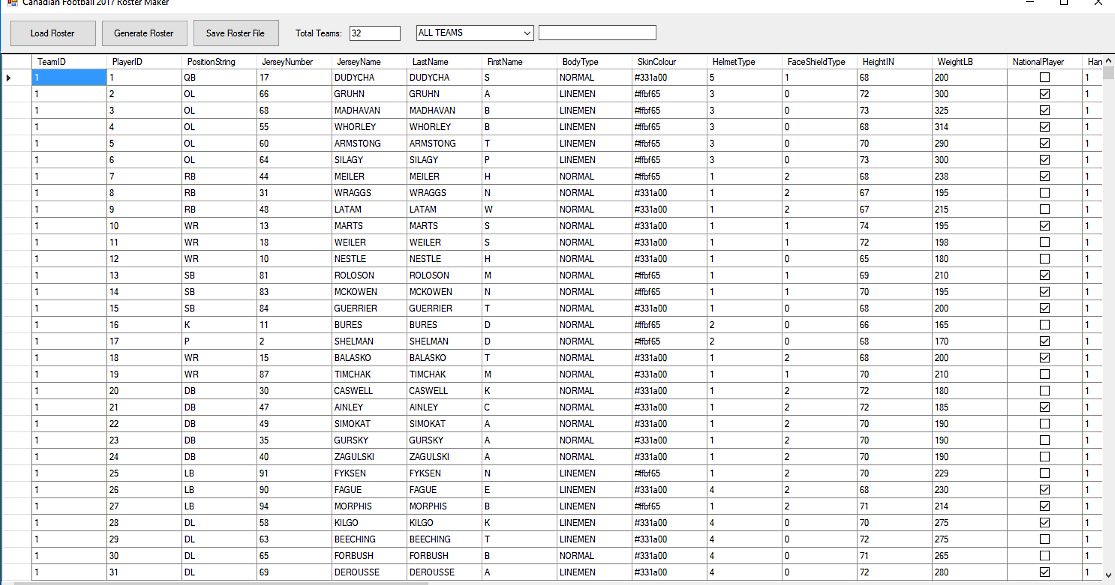Check NationalPlayer for WRAGGS

pyautogui.click(x=1045, y=193)
